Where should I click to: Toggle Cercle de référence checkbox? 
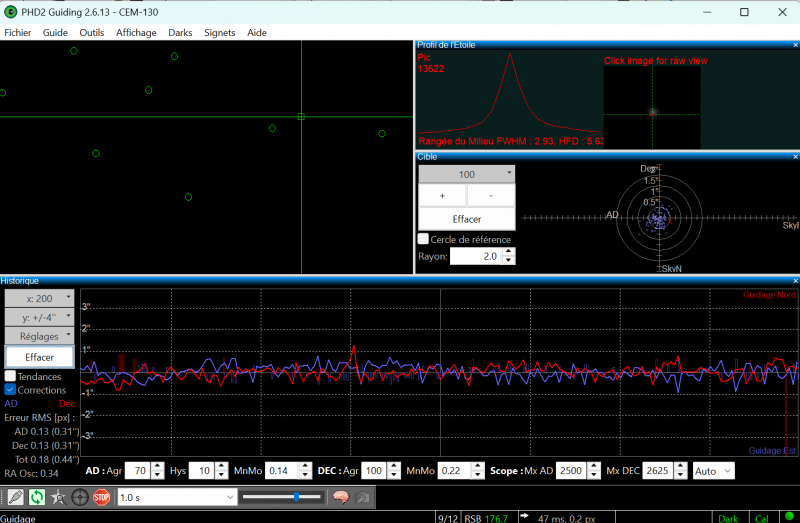tap(424, 240)
